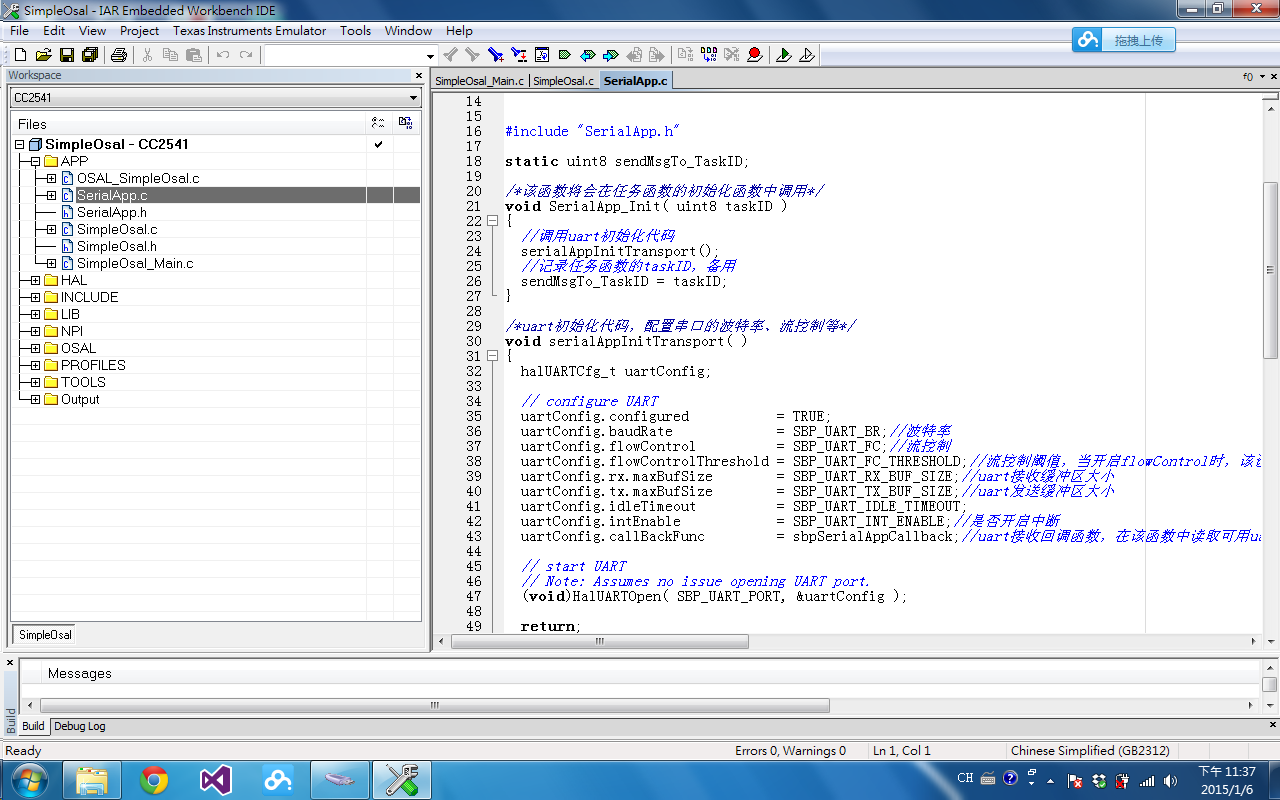Expand the Output folder
The height and width of the screenshot is (800, 1280).
coord(35,400)
